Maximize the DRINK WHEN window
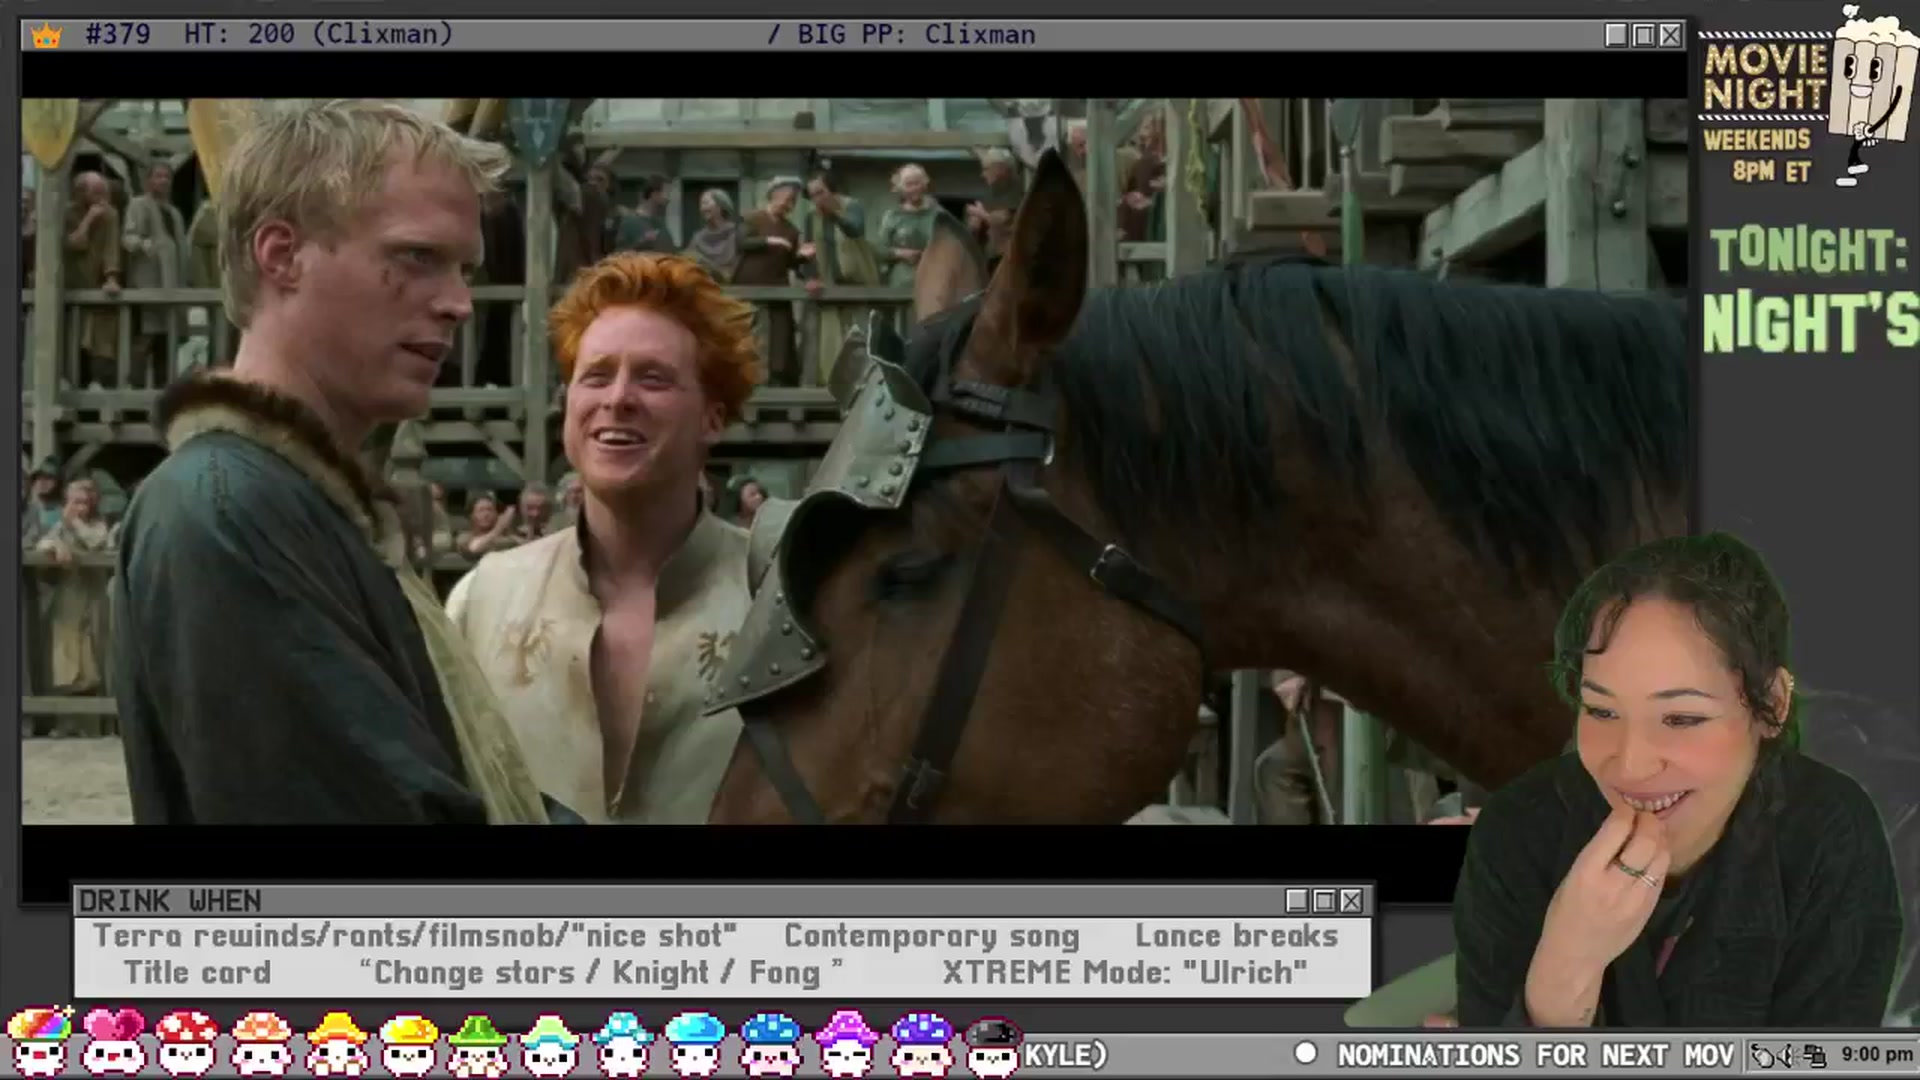 coord(1324,901)
